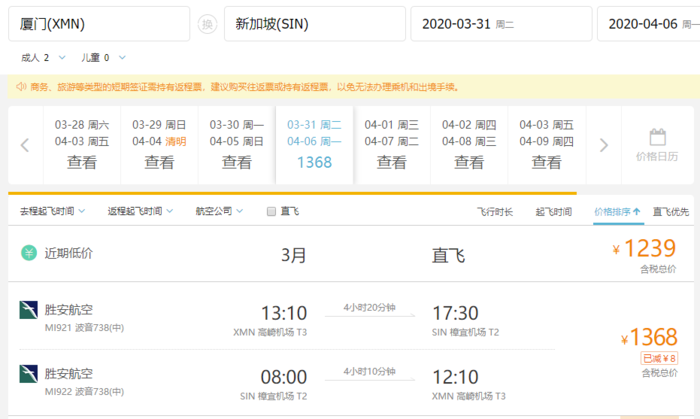The image size is (700, 419).
Task: Open the 去程起飞时间 filter dropdown
Action: tap(52, 211)
